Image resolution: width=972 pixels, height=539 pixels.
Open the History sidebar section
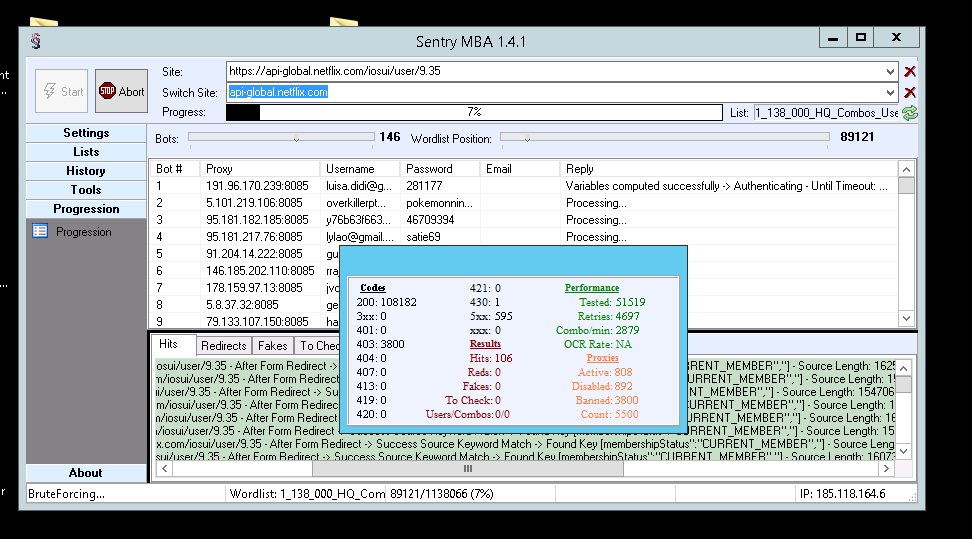pos(86,171)
